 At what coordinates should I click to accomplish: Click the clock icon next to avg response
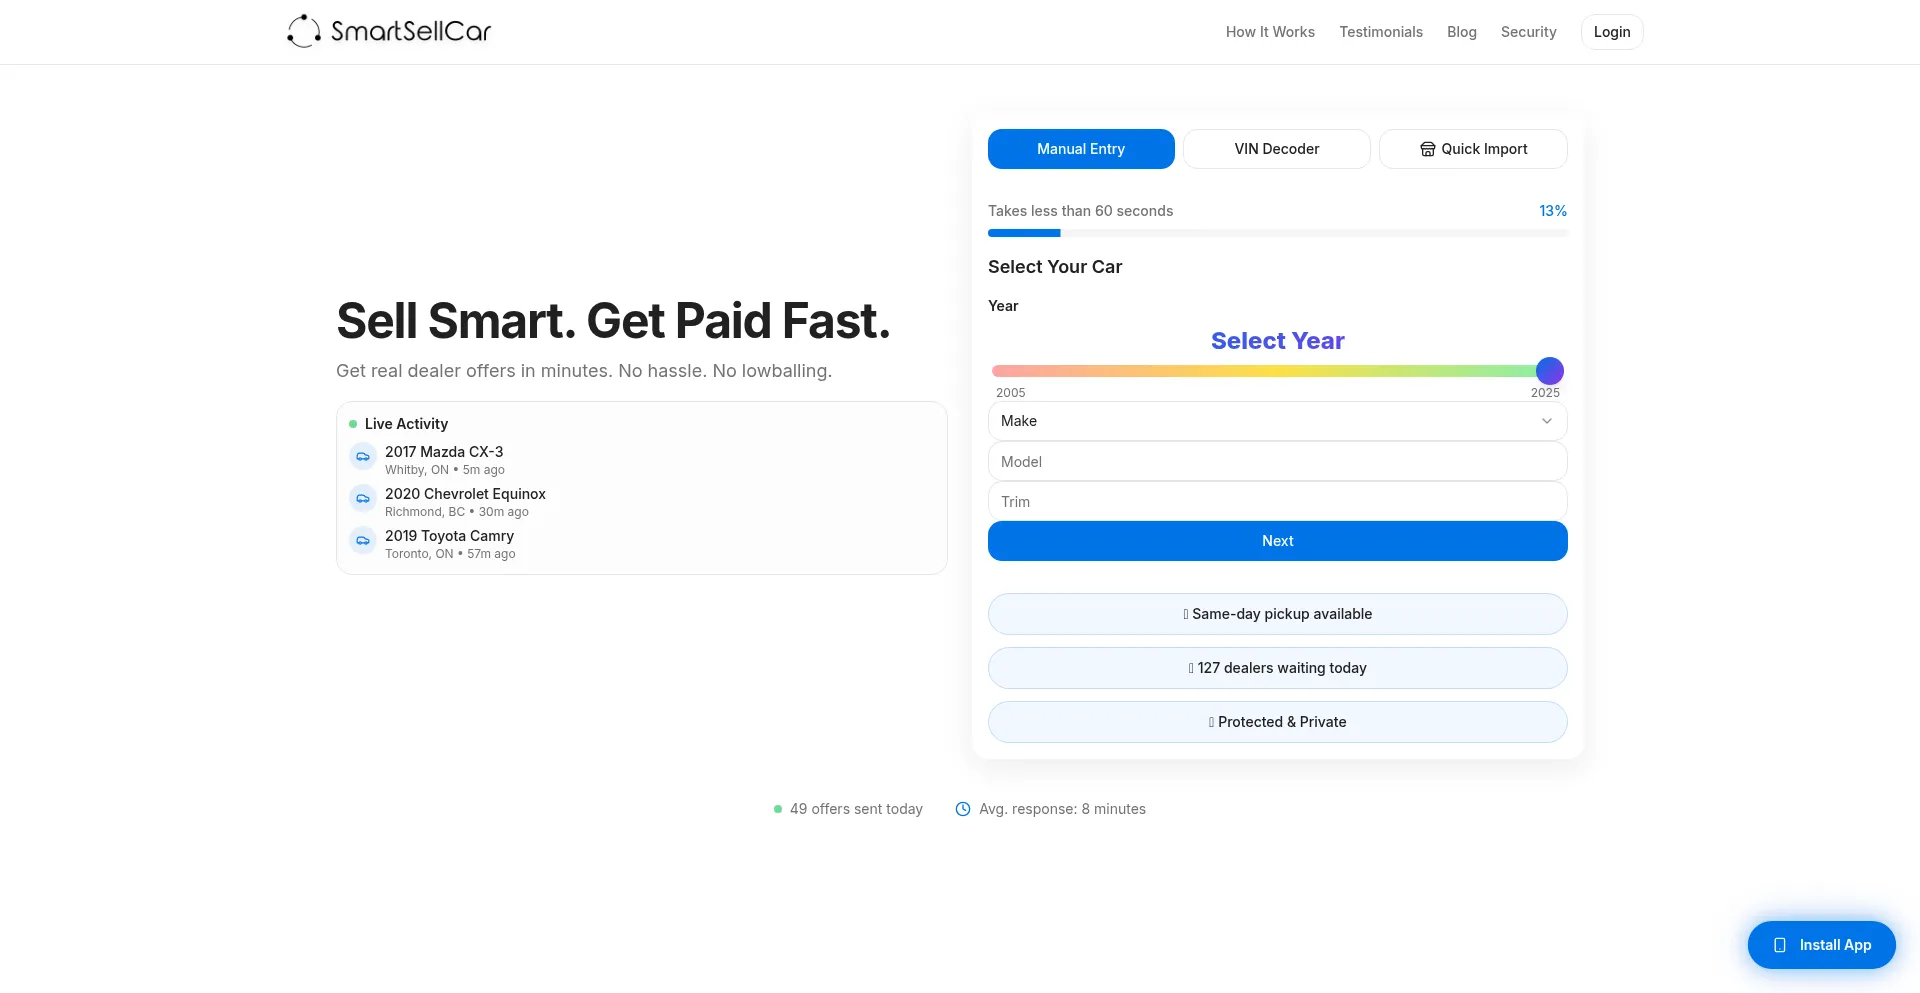962,808
